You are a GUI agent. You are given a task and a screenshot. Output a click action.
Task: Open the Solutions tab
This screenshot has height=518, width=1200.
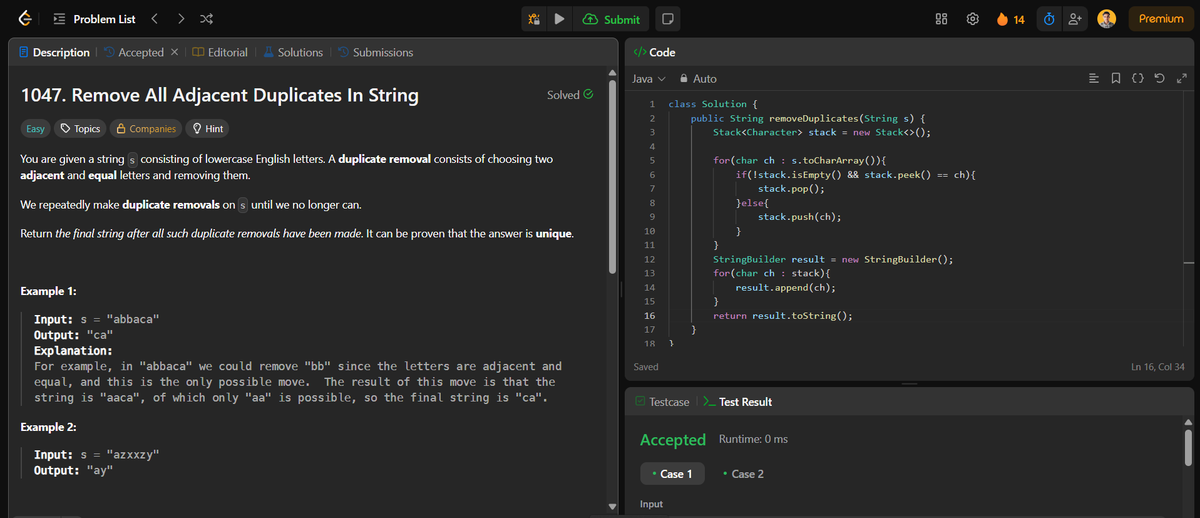(x=293, y=52)
